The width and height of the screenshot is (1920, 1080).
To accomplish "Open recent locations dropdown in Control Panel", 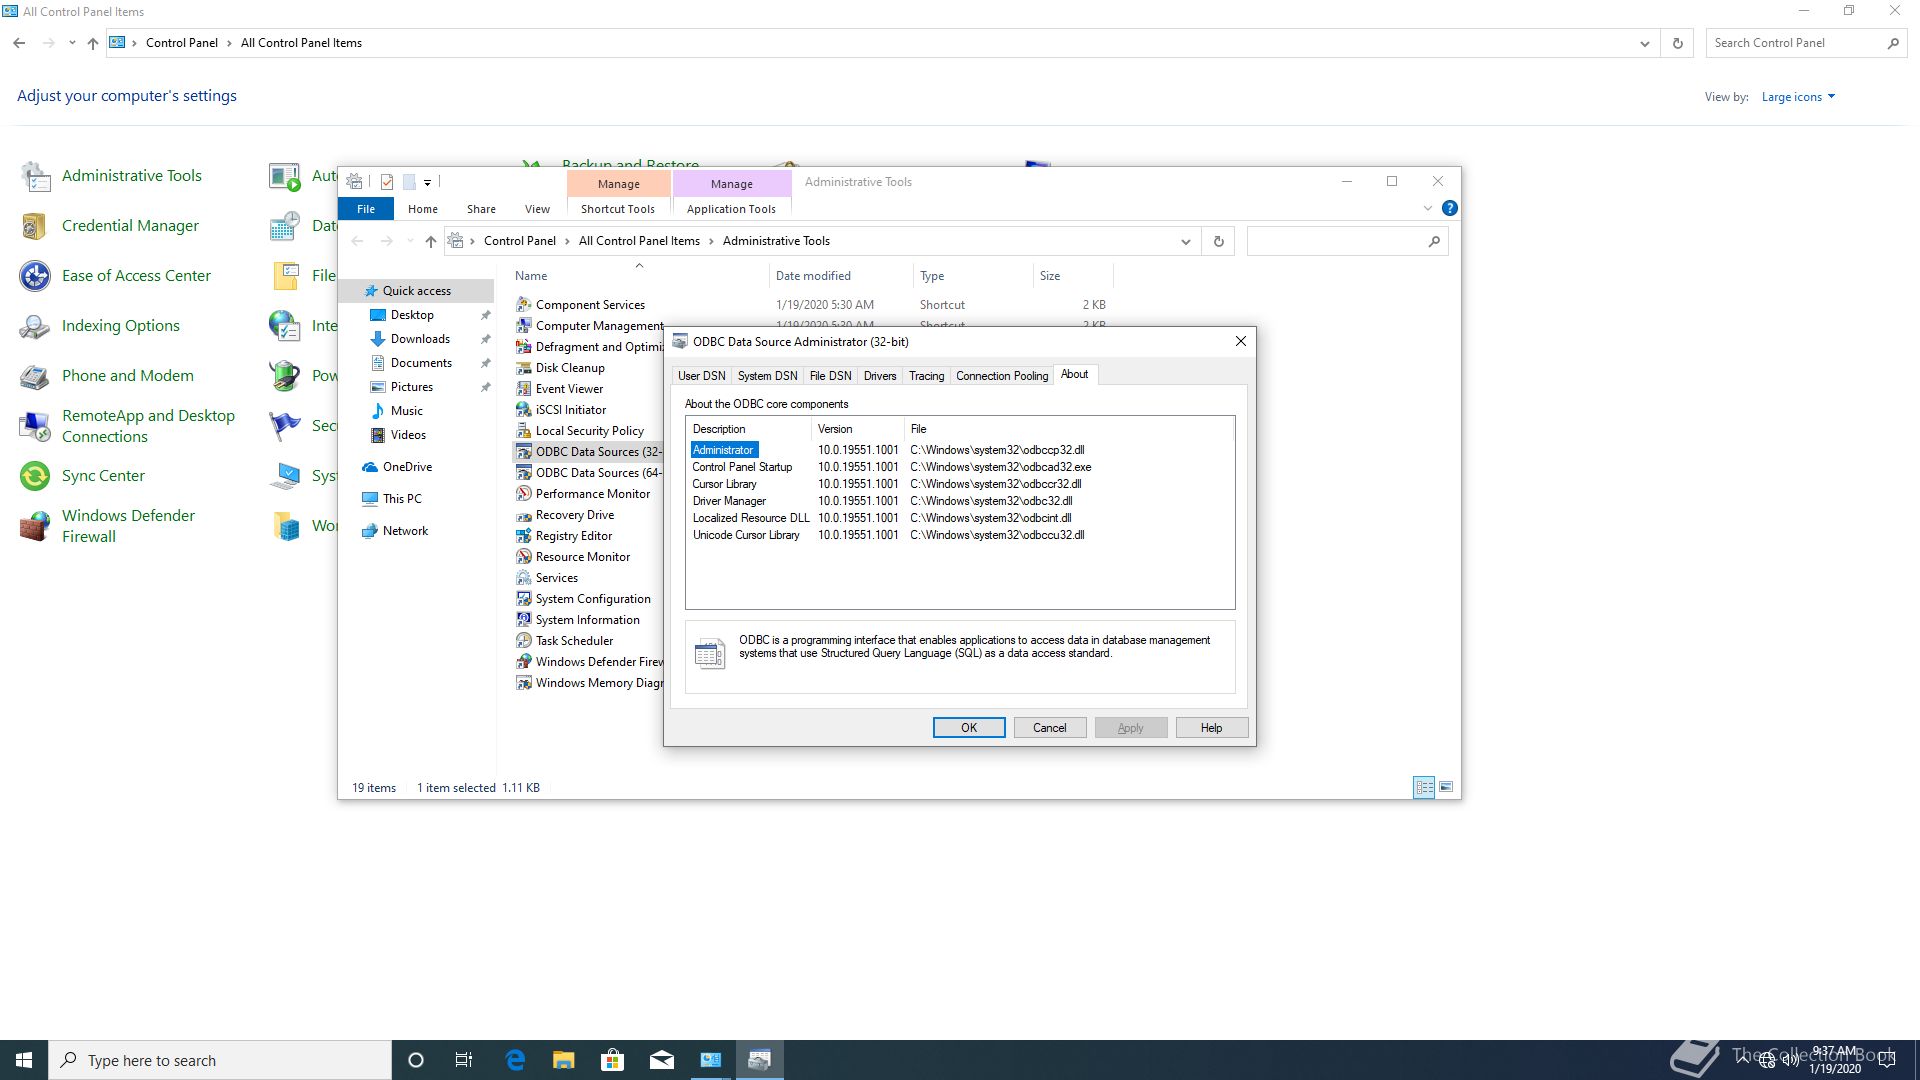I will click(72, 43).
